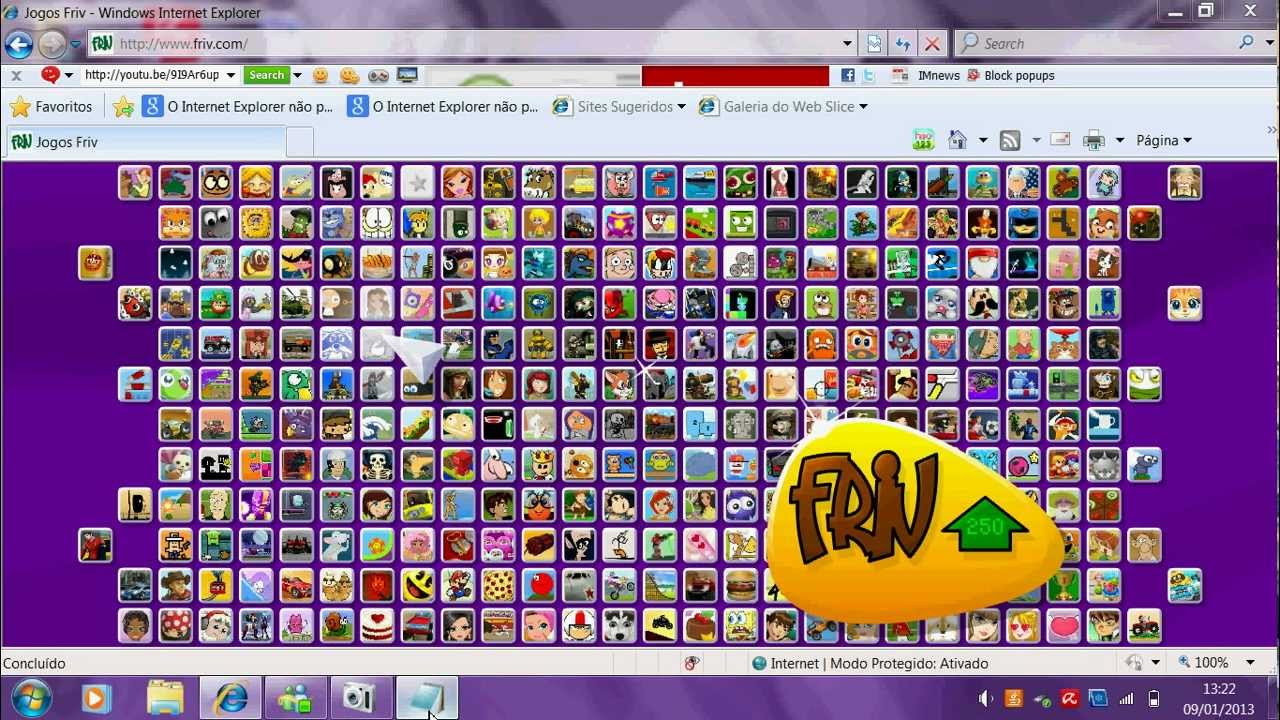Click the browser Forward button

tap(52, 44)
